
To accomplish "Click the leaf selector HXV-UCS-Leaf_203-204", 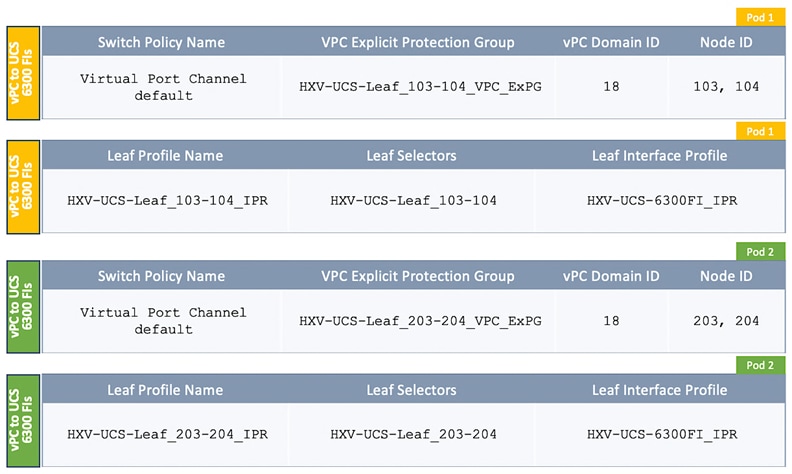I will [x=413, y=435].
